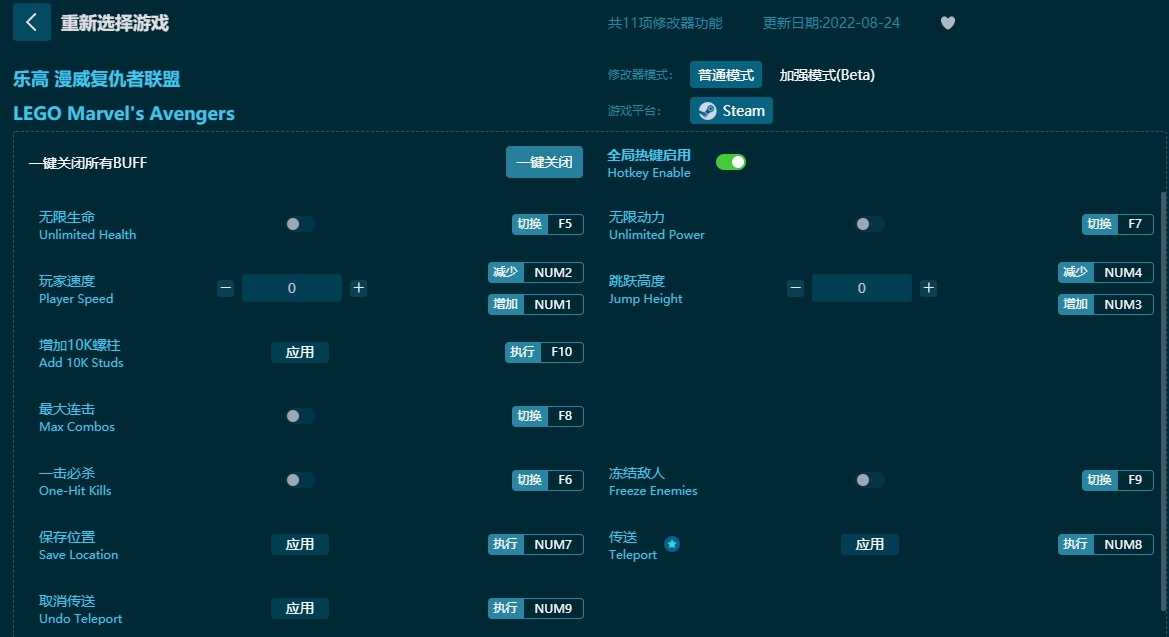Click NUM7 hotkey for Save Location
Viewport: 1169px width, 637px height.
tap(535, 545)
